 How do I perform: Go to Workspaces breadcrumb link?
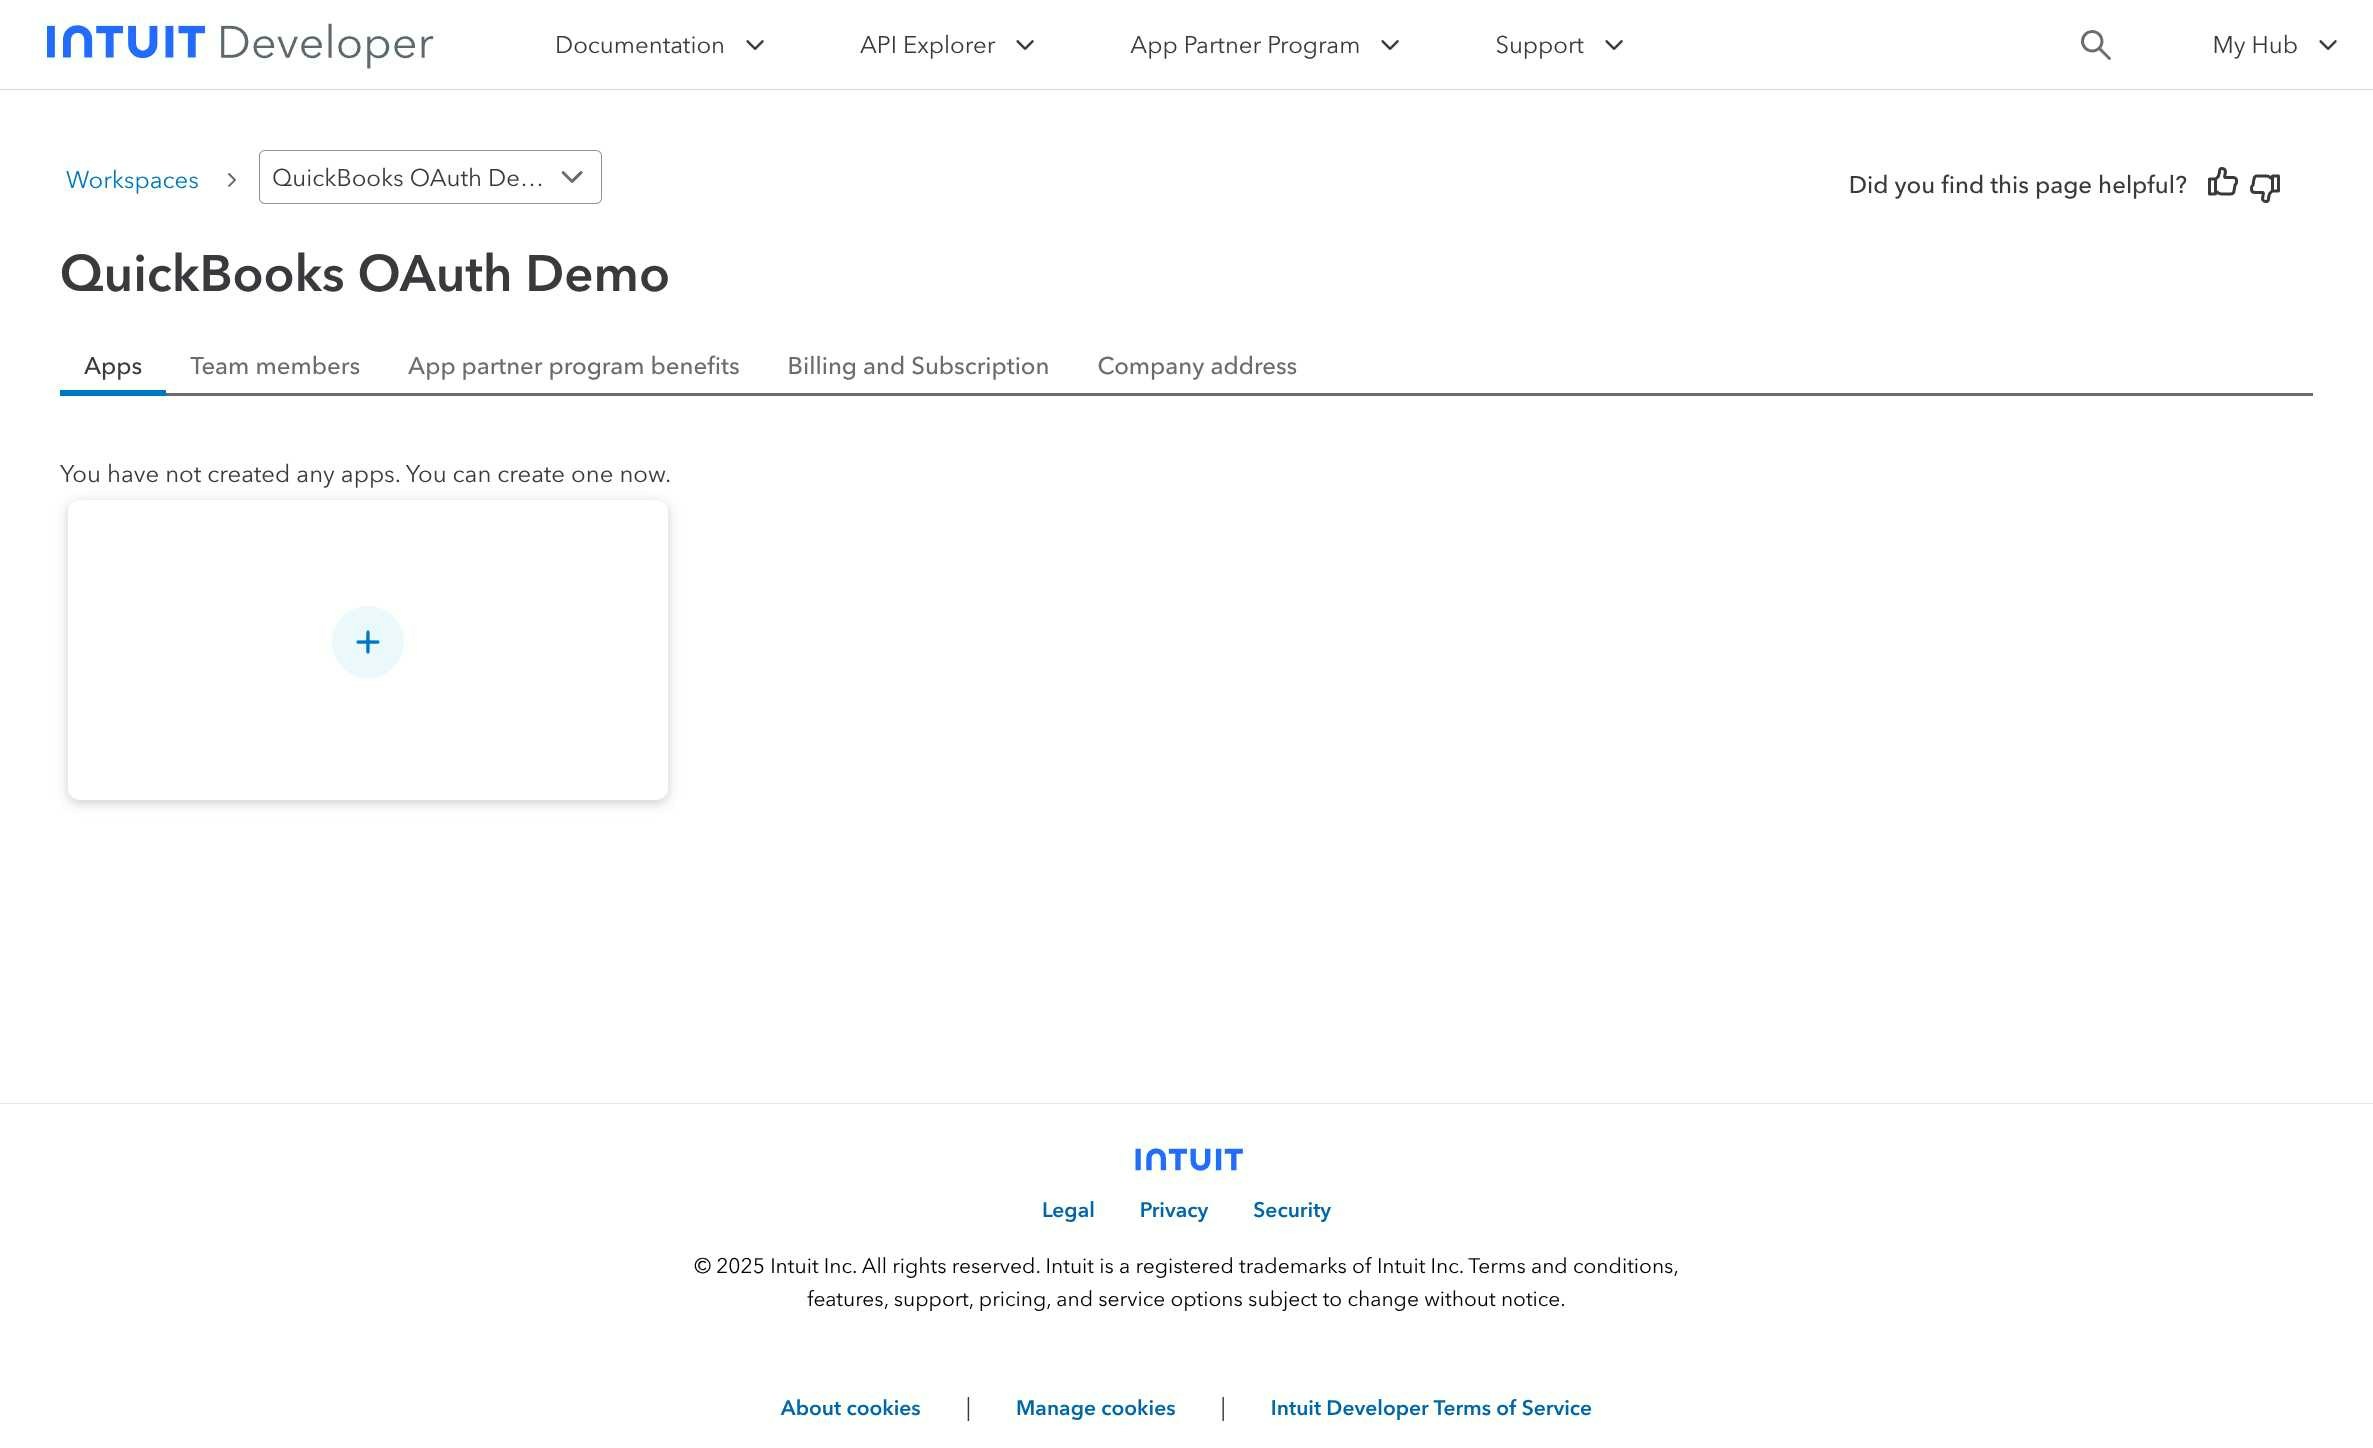tap(132, 180)
